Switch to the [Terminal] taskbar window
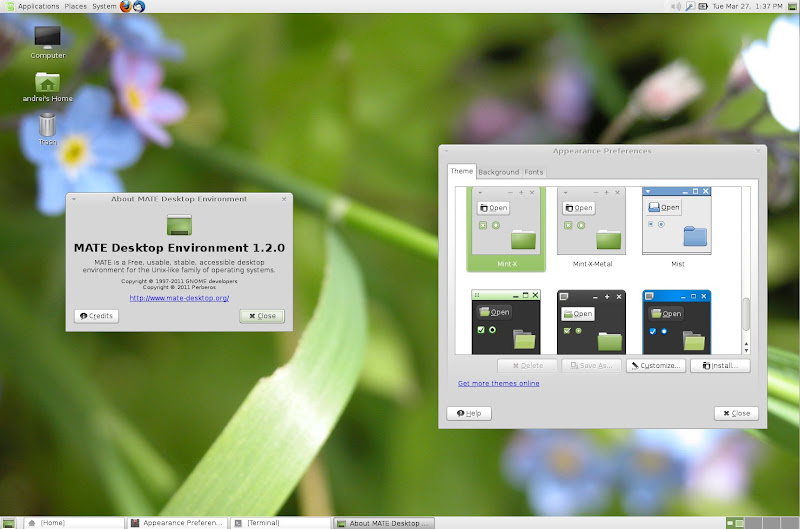This screenshot has width=800, height=529. tap(280, 523)
